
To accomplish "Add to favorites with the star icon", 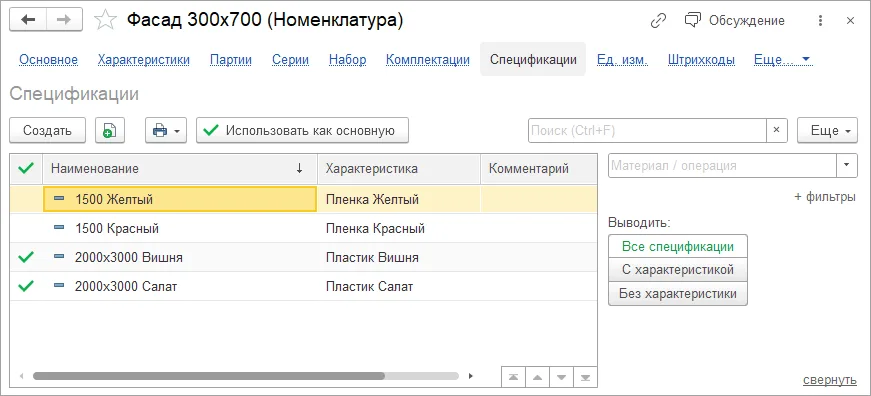I will [105, 21].
